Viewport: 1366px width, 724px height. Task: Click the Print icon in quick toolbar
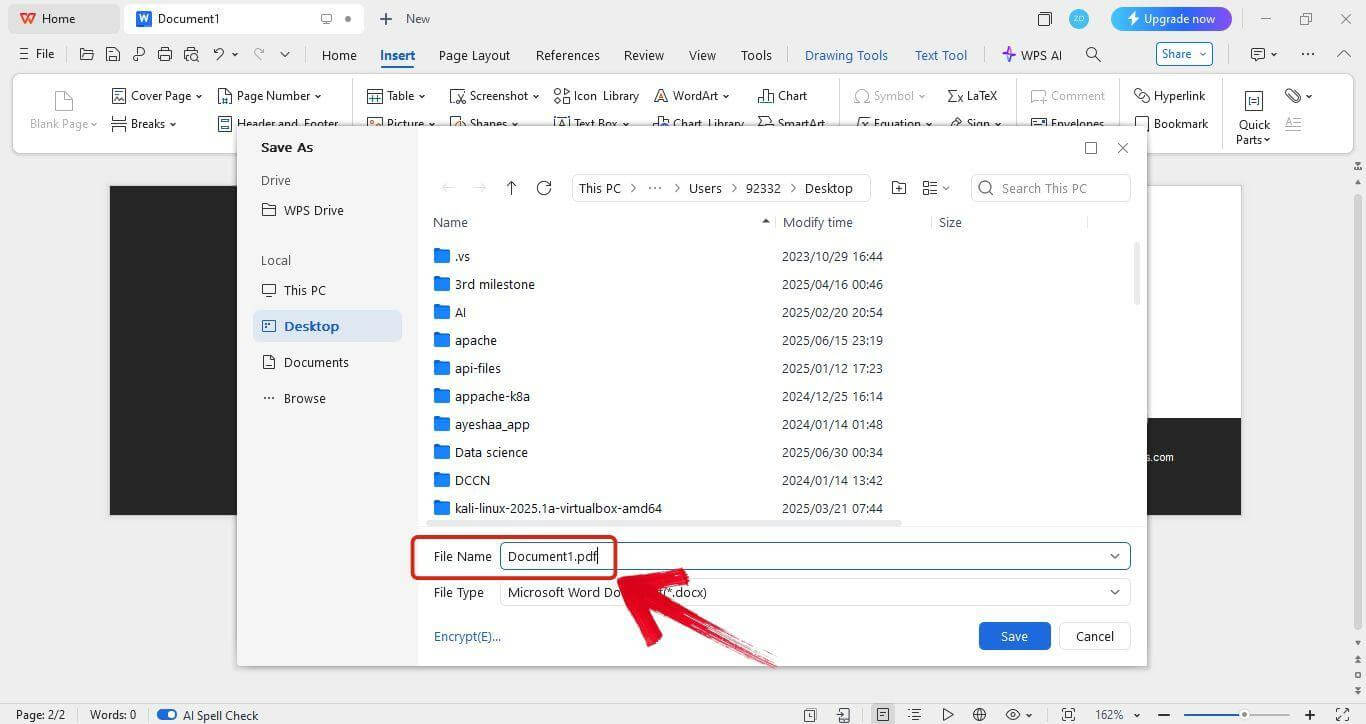(165, 54)
